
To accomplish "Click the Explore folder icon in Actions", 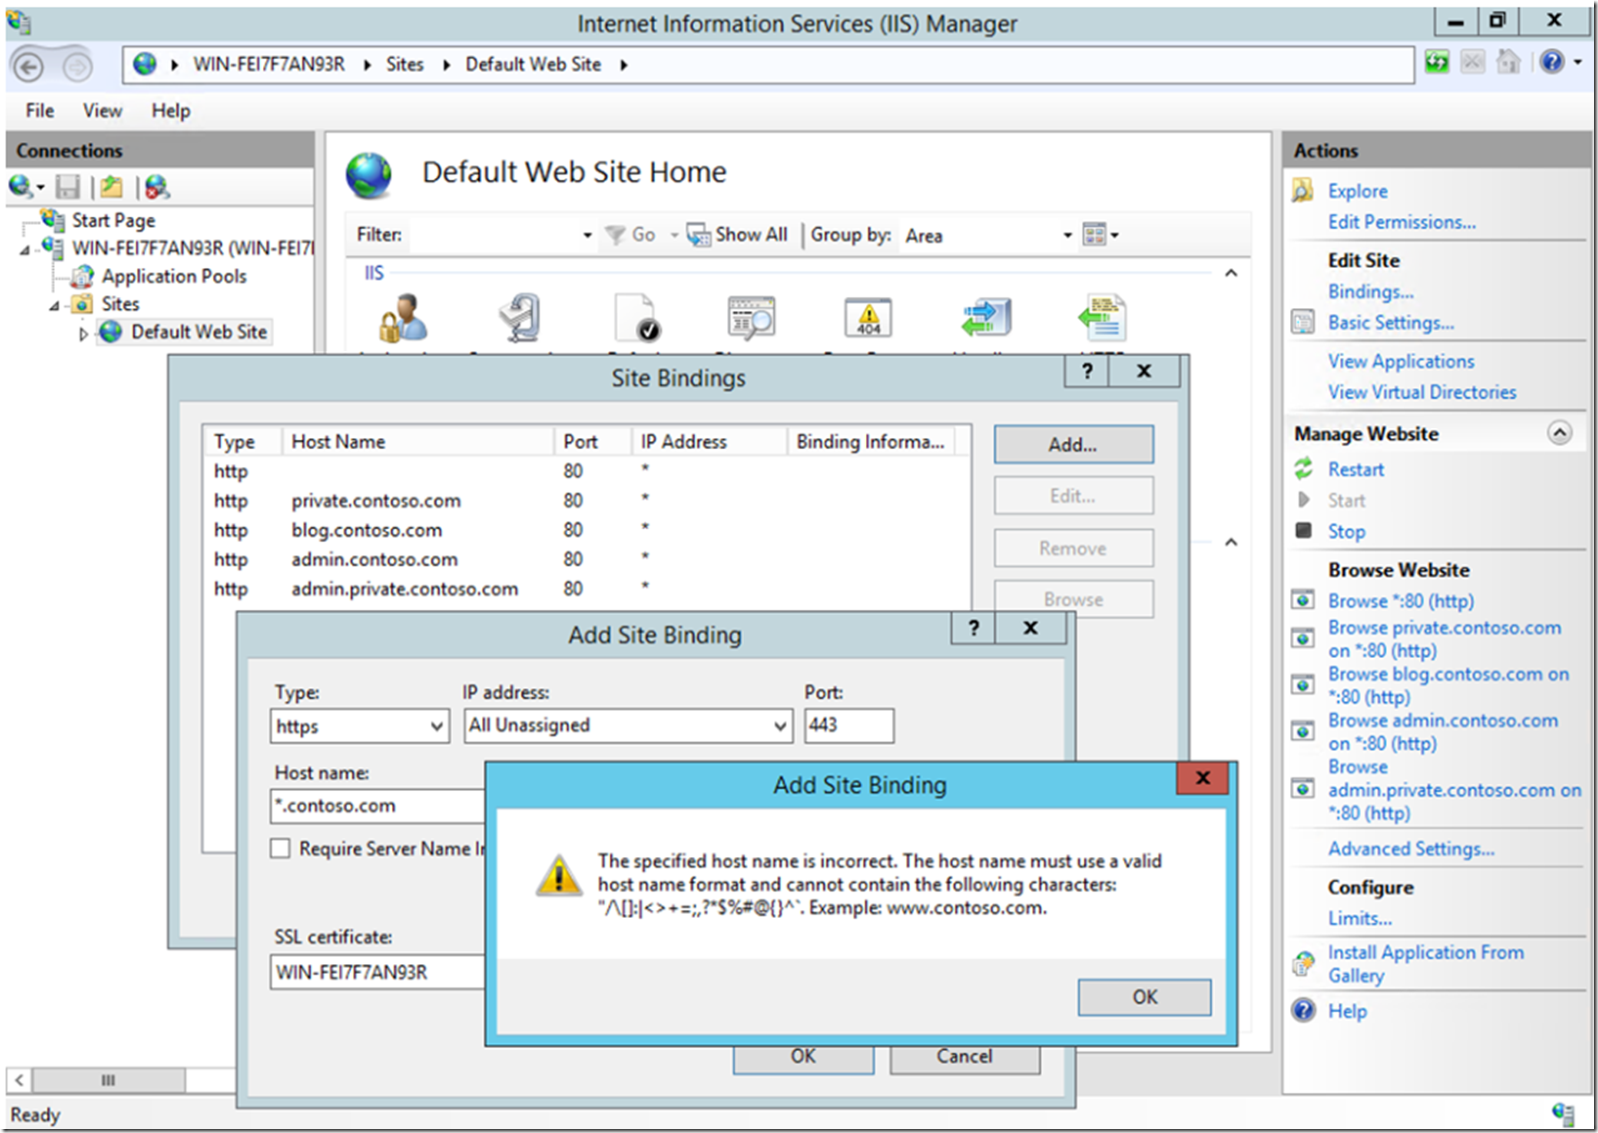I will click(x=1302, y=190).
